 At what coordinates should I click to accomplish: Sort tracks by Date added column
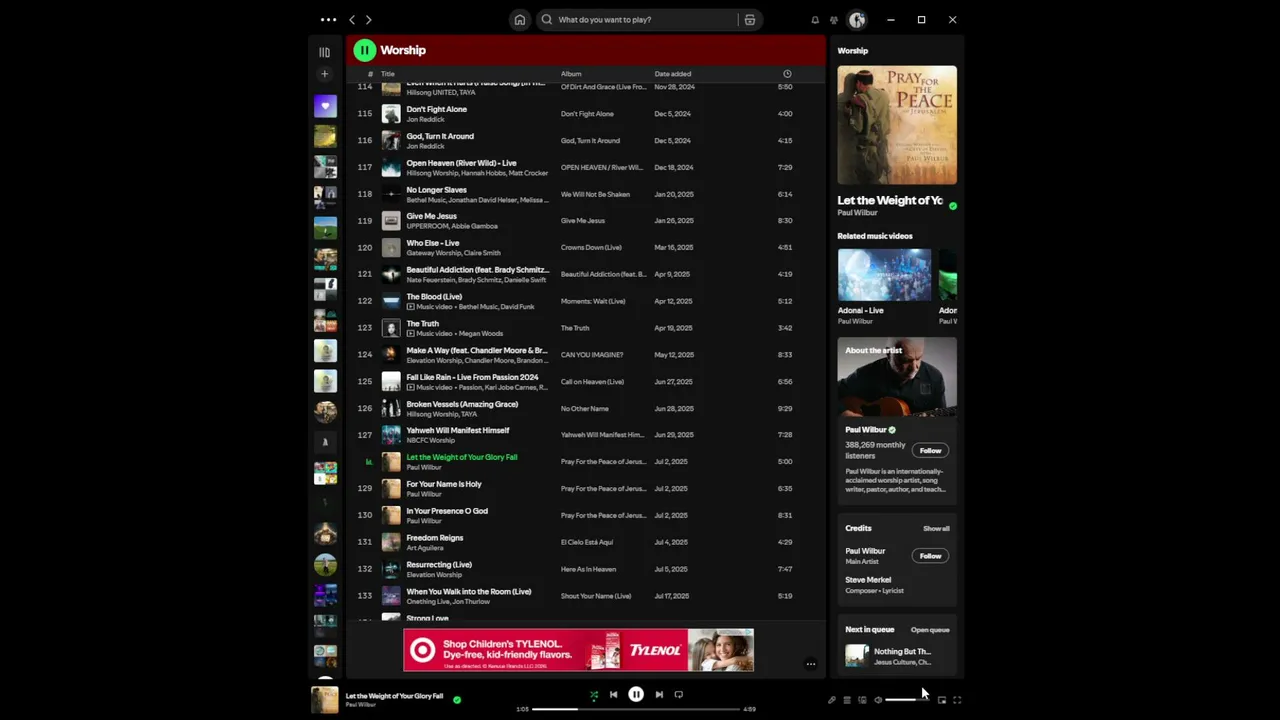coord(672,74)
